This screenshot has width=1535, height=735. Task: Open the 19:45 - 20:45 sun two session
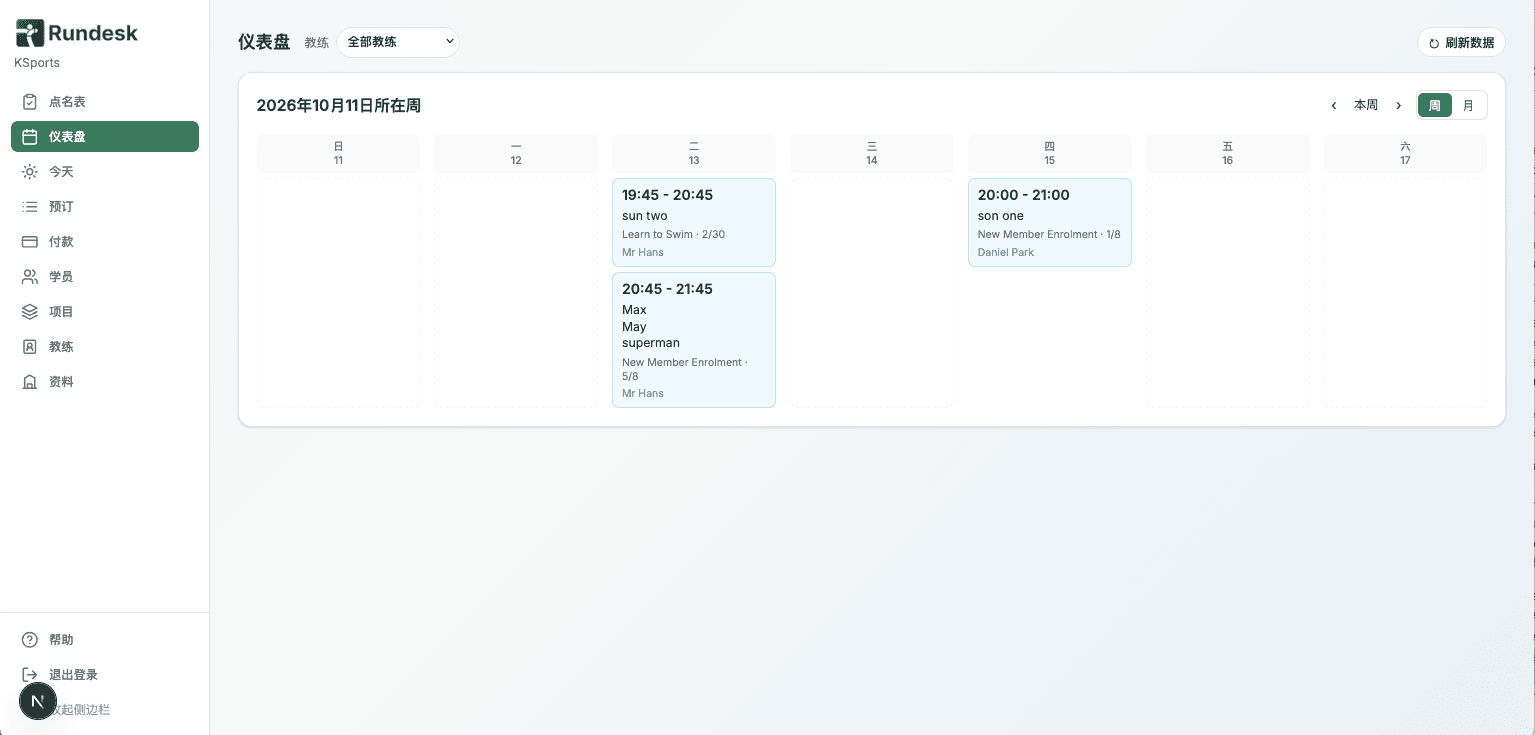[694, 222]
